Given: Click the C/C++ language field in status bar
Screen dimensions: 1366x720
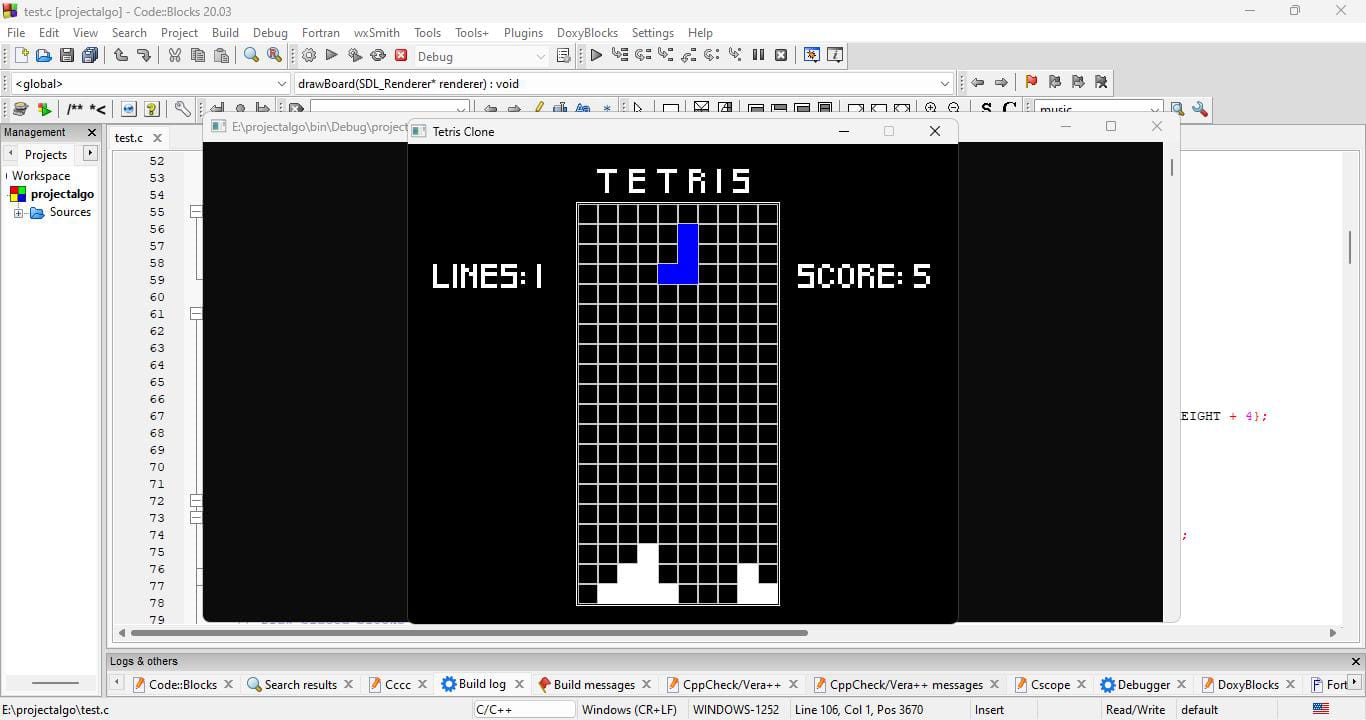Looking at the screenshot, I should pyautogui.click(x=523, y=710).
